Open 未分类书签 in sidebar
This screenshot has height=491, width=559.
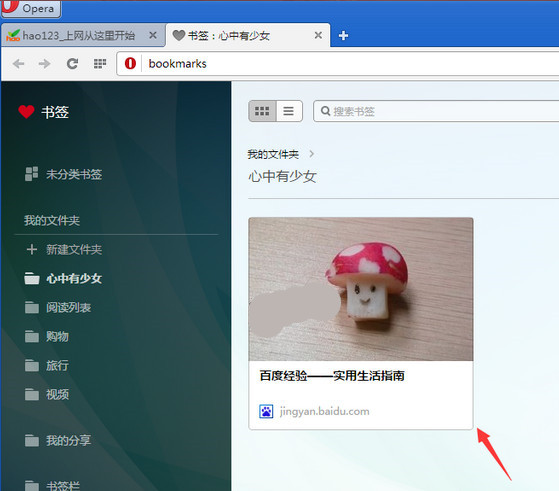[x=63, y=174]
